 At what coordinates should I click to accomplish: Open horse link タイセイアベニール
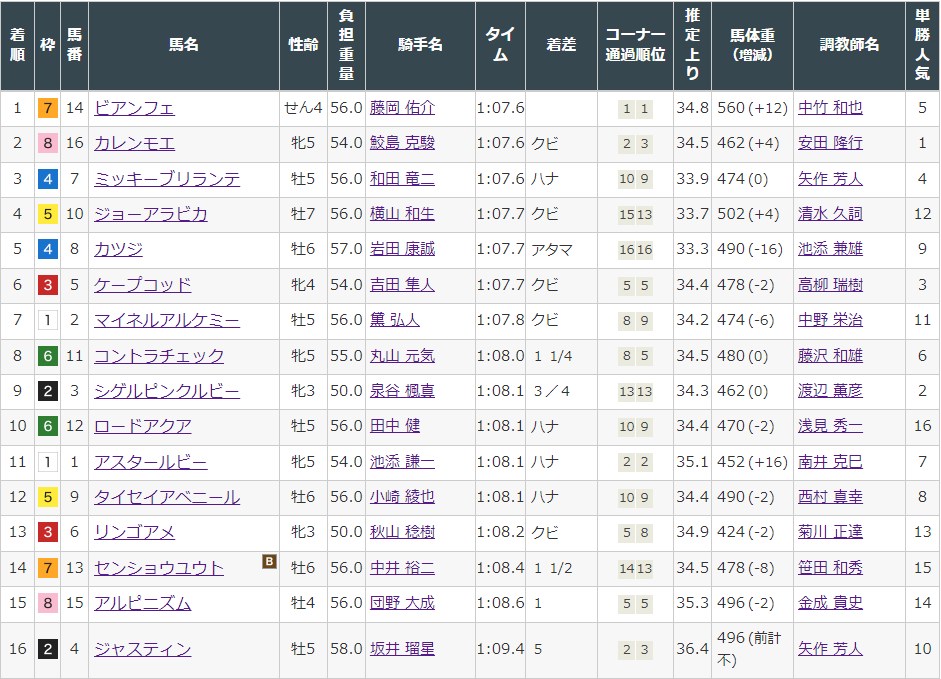click(x=167, y=497)
